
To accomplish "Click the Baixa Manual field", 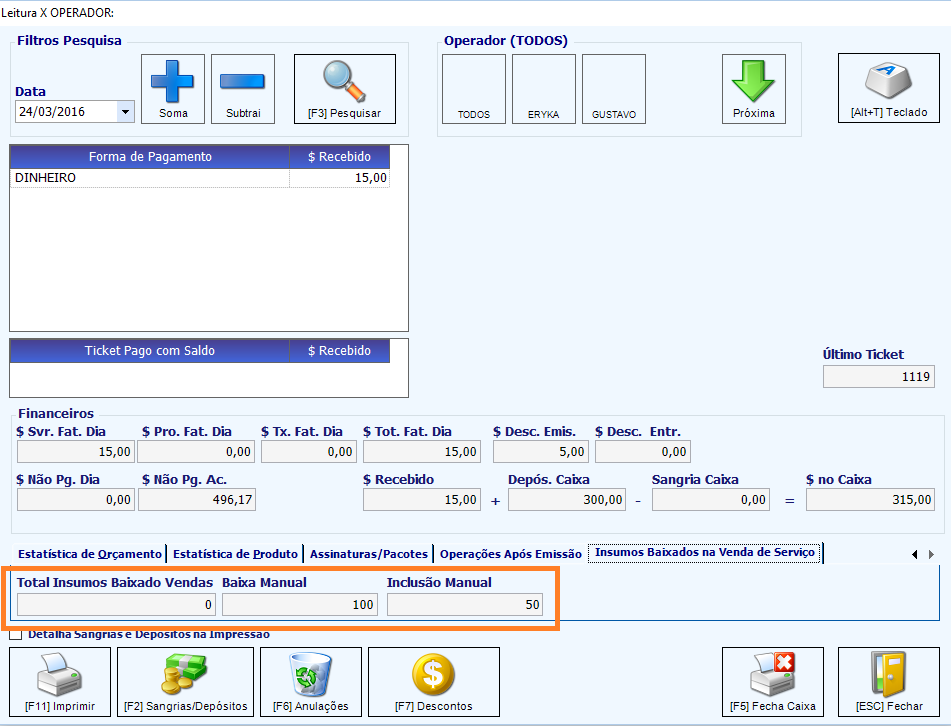I will click(300, 605).
